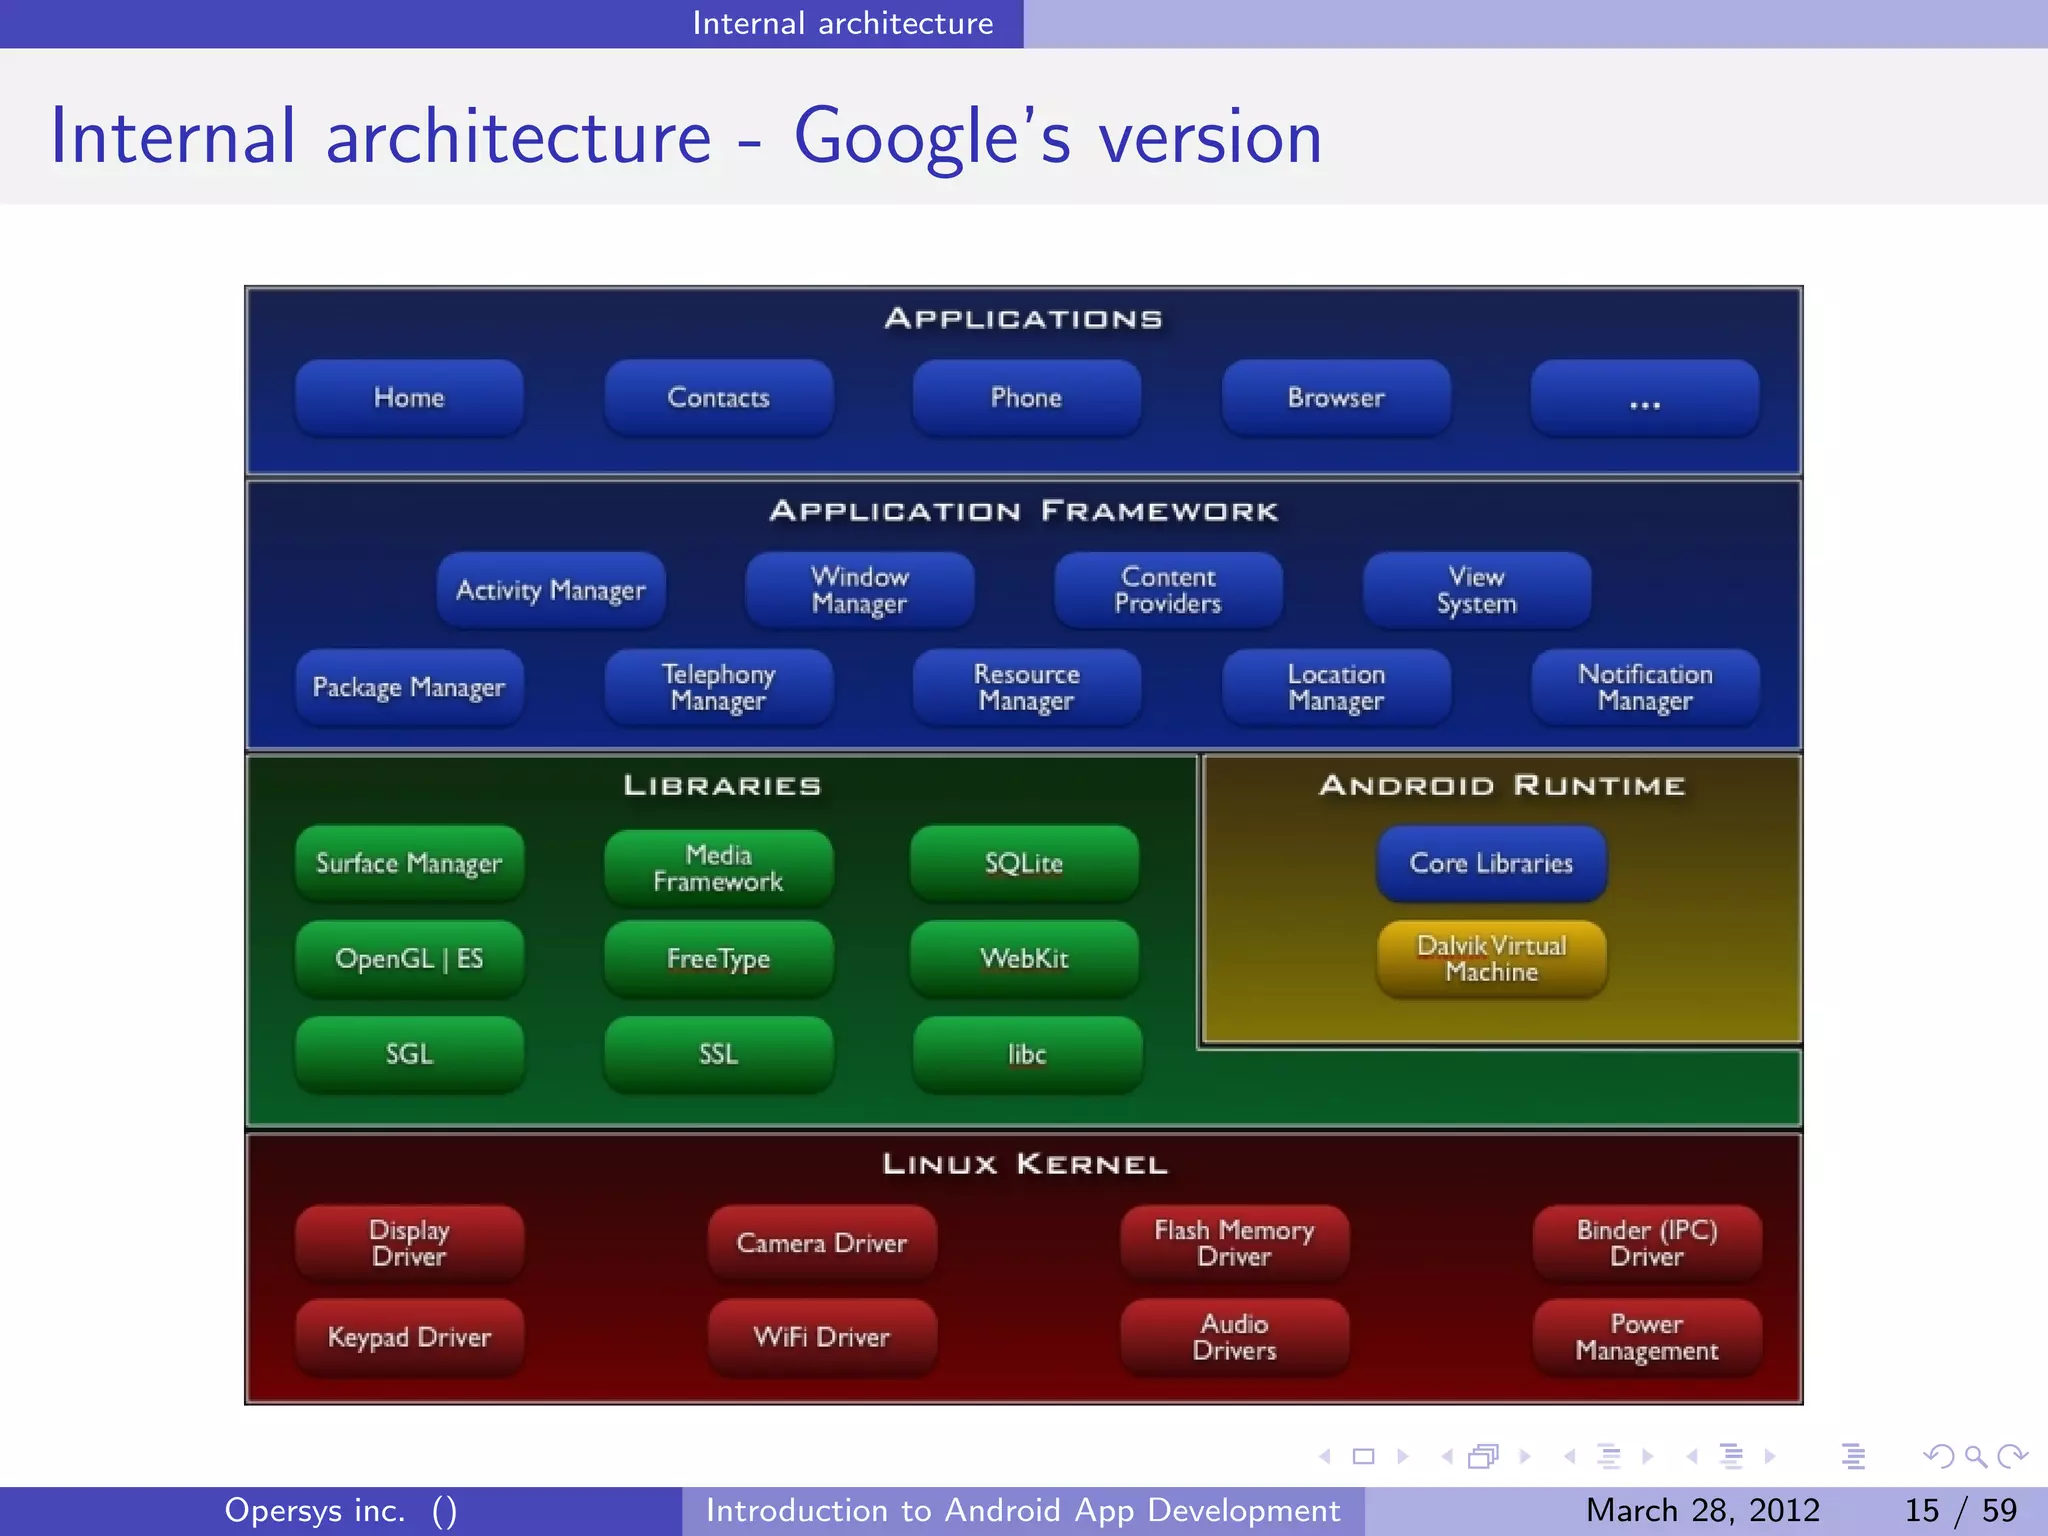This screenshot has height=1536, width=2048.
Task: Select the Package Manager box
Action: 409,687
